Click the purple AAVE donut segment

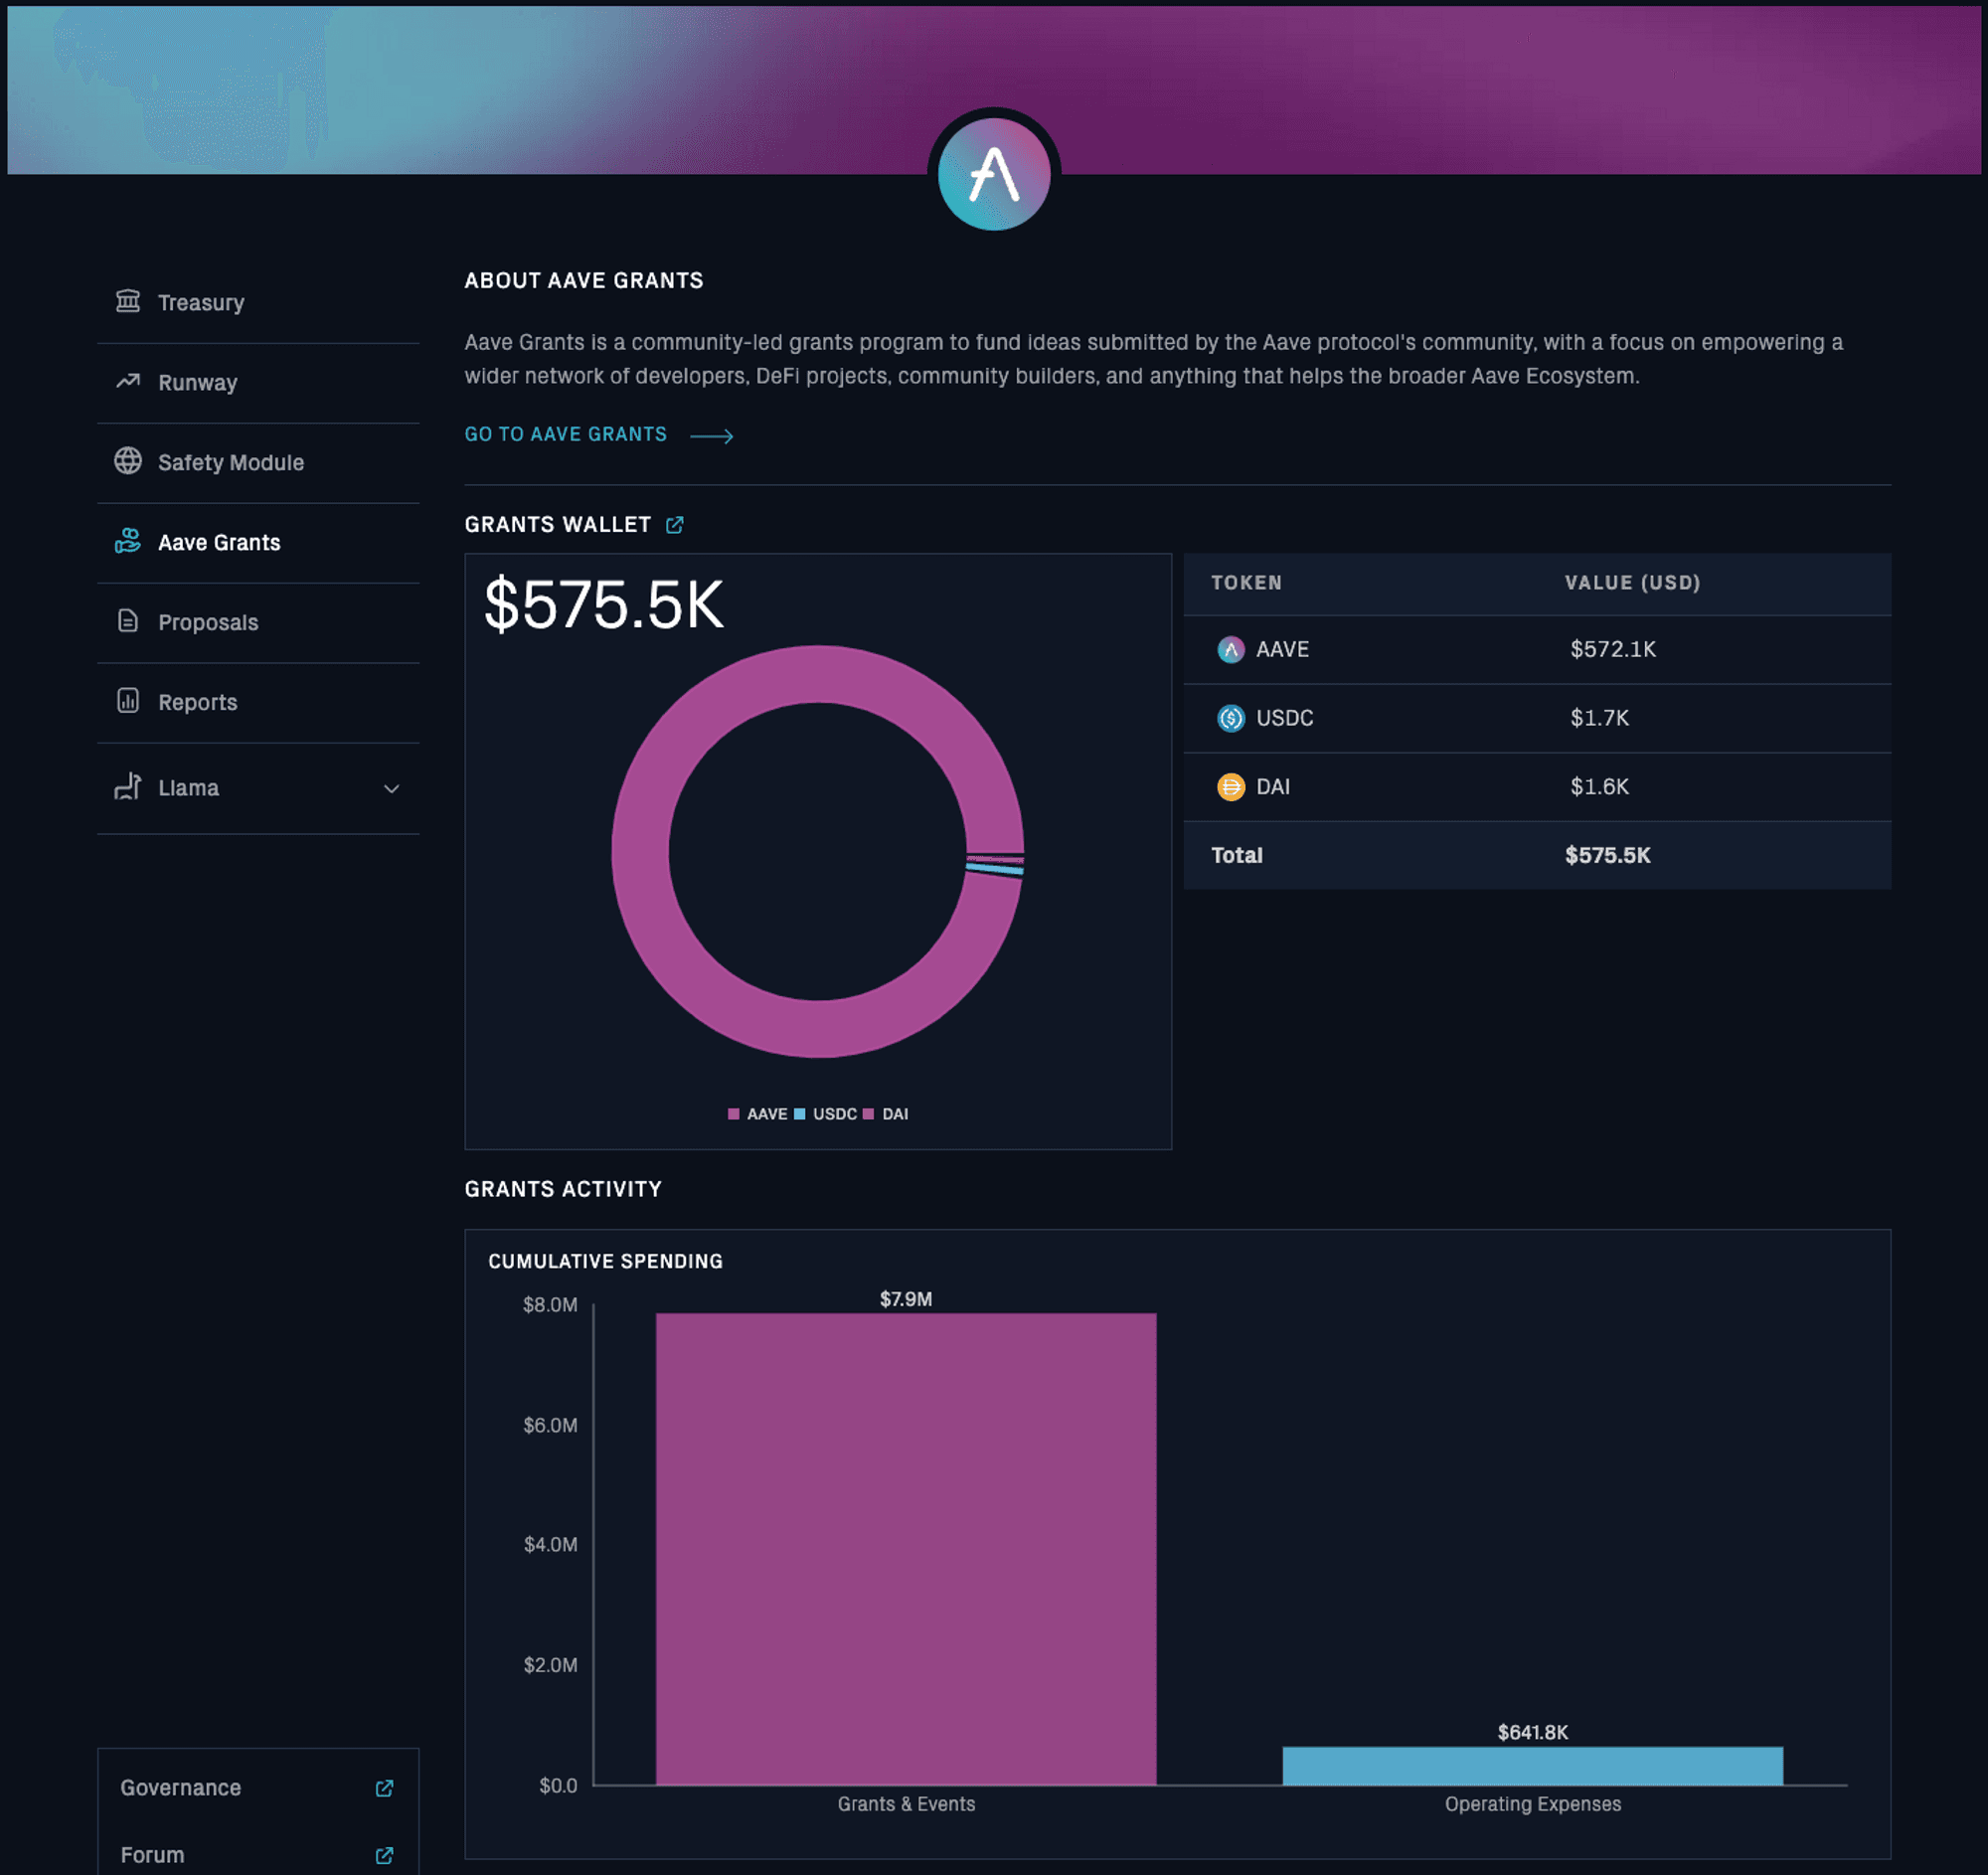click(641, 851)
